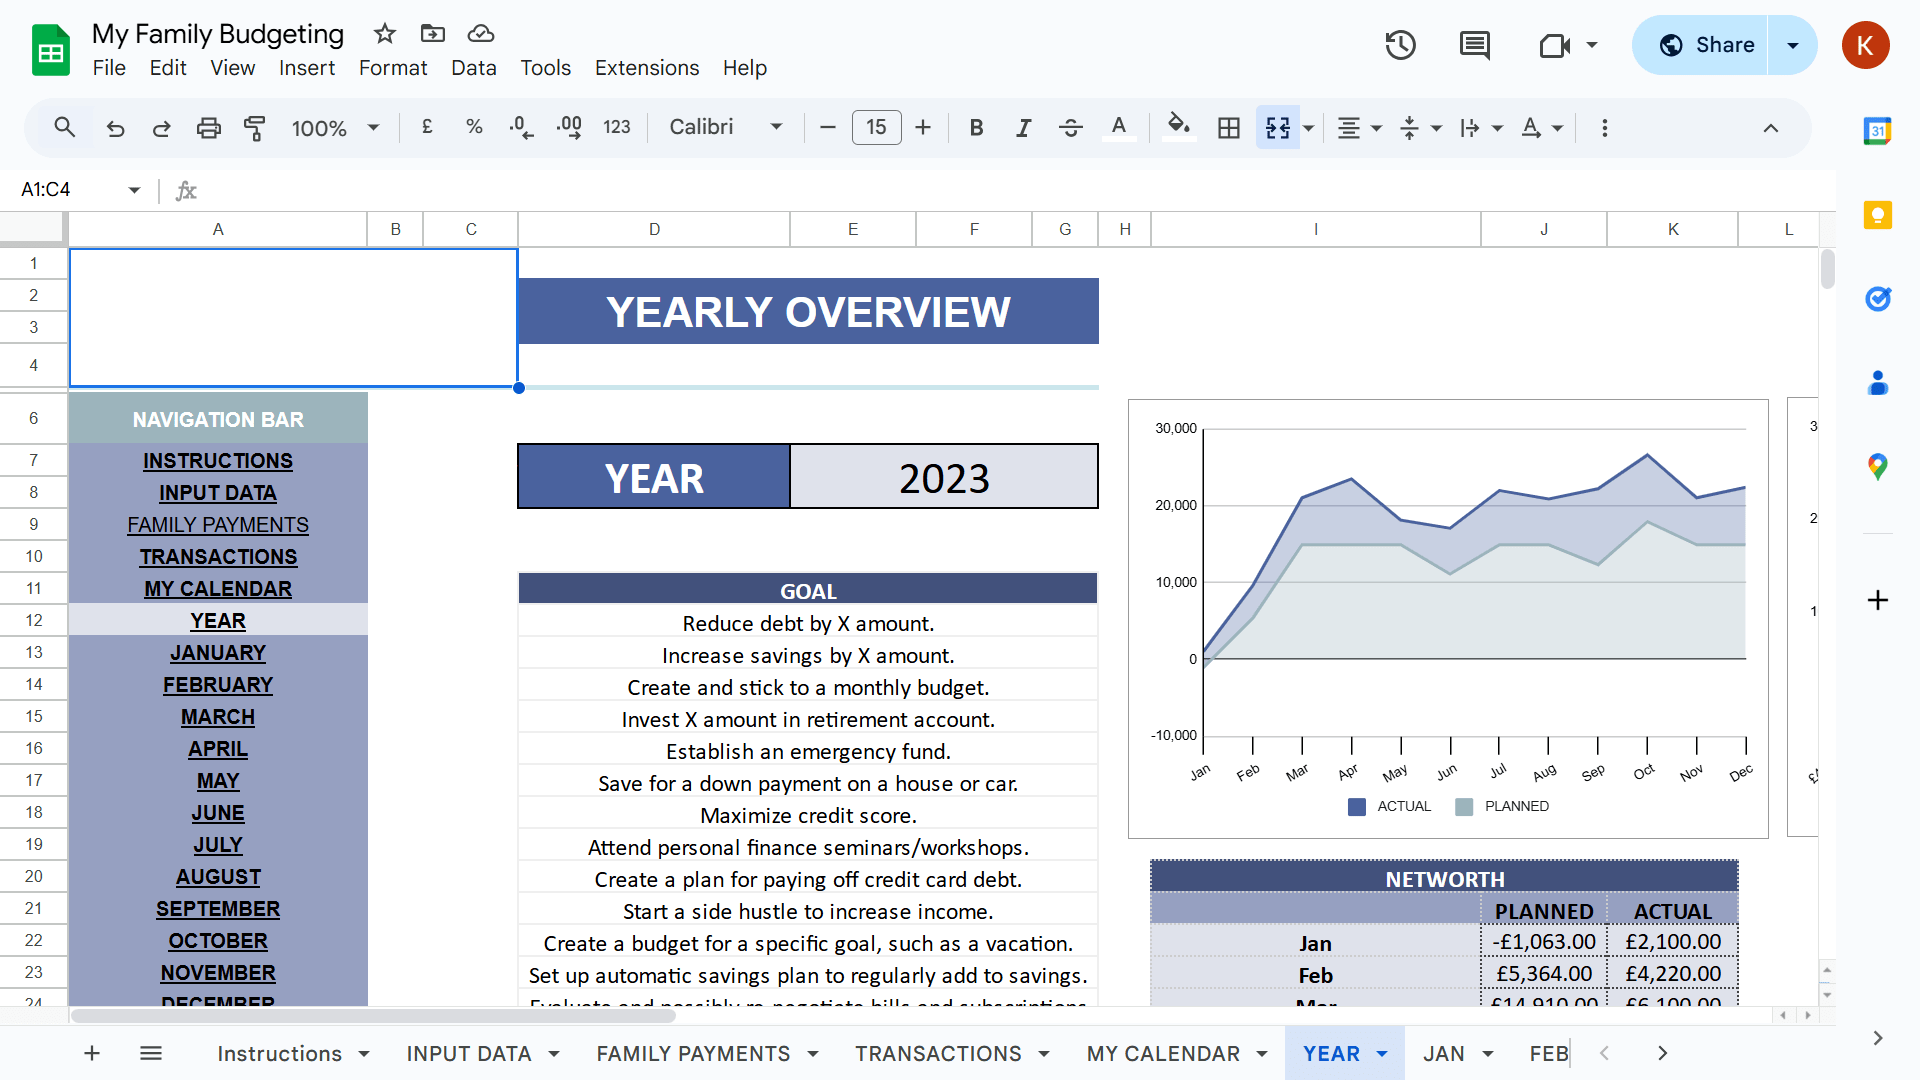Viewport: 1920px width, 1080px height.
Task: Toggle italic formatting
Action: 1023,127
